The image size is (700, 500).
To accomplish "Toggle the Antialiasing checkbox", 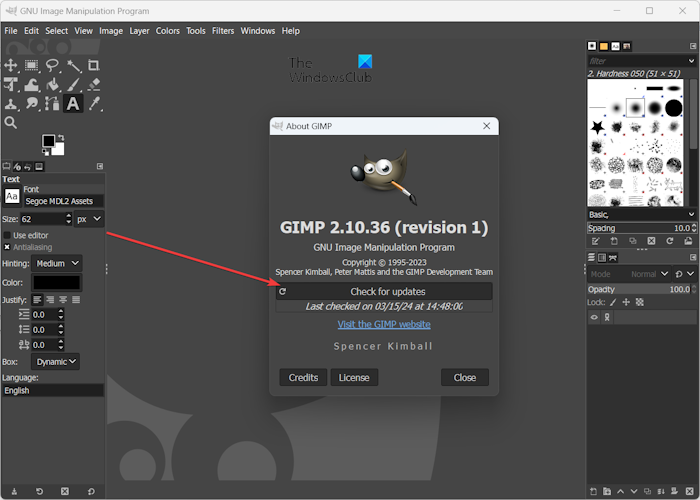I will (x=7, y=247).
